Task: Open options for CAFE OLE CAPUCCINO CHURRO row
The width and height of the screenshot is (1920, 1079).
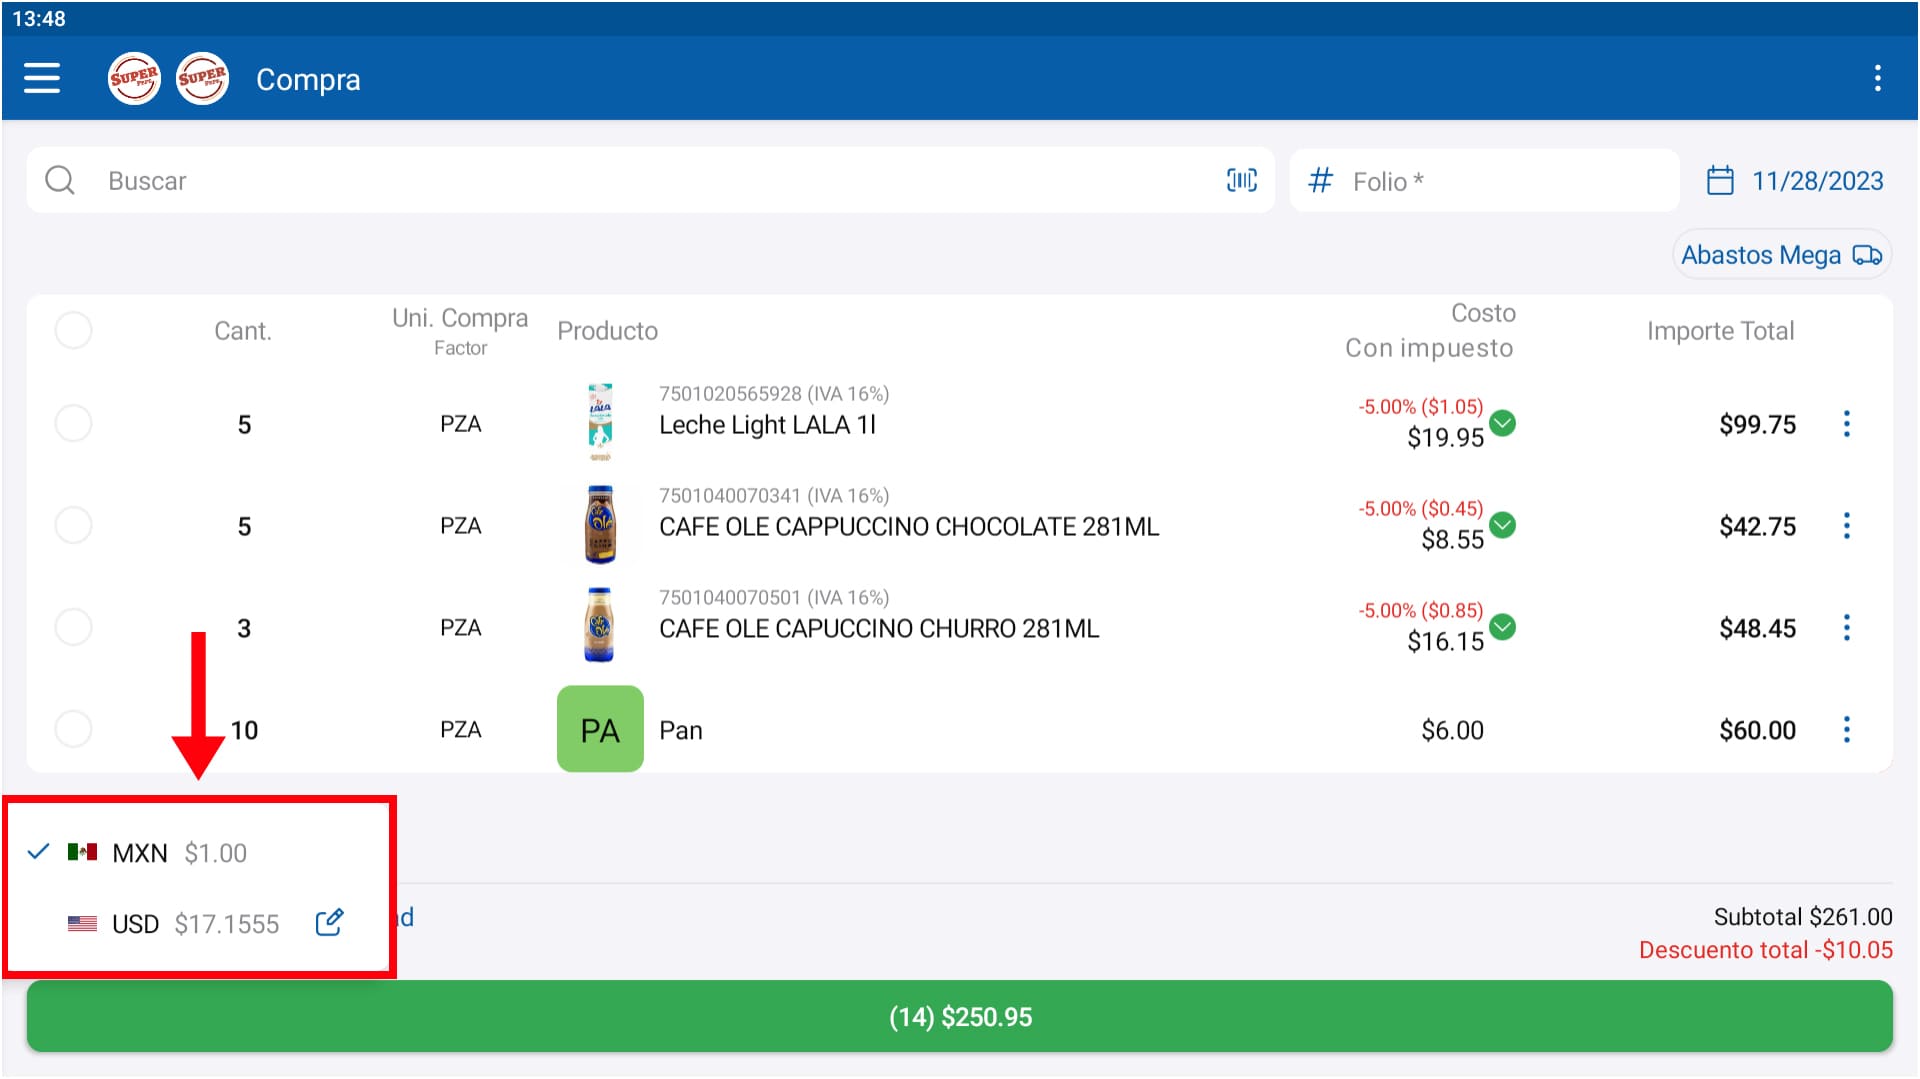Action: (1846, 628)
